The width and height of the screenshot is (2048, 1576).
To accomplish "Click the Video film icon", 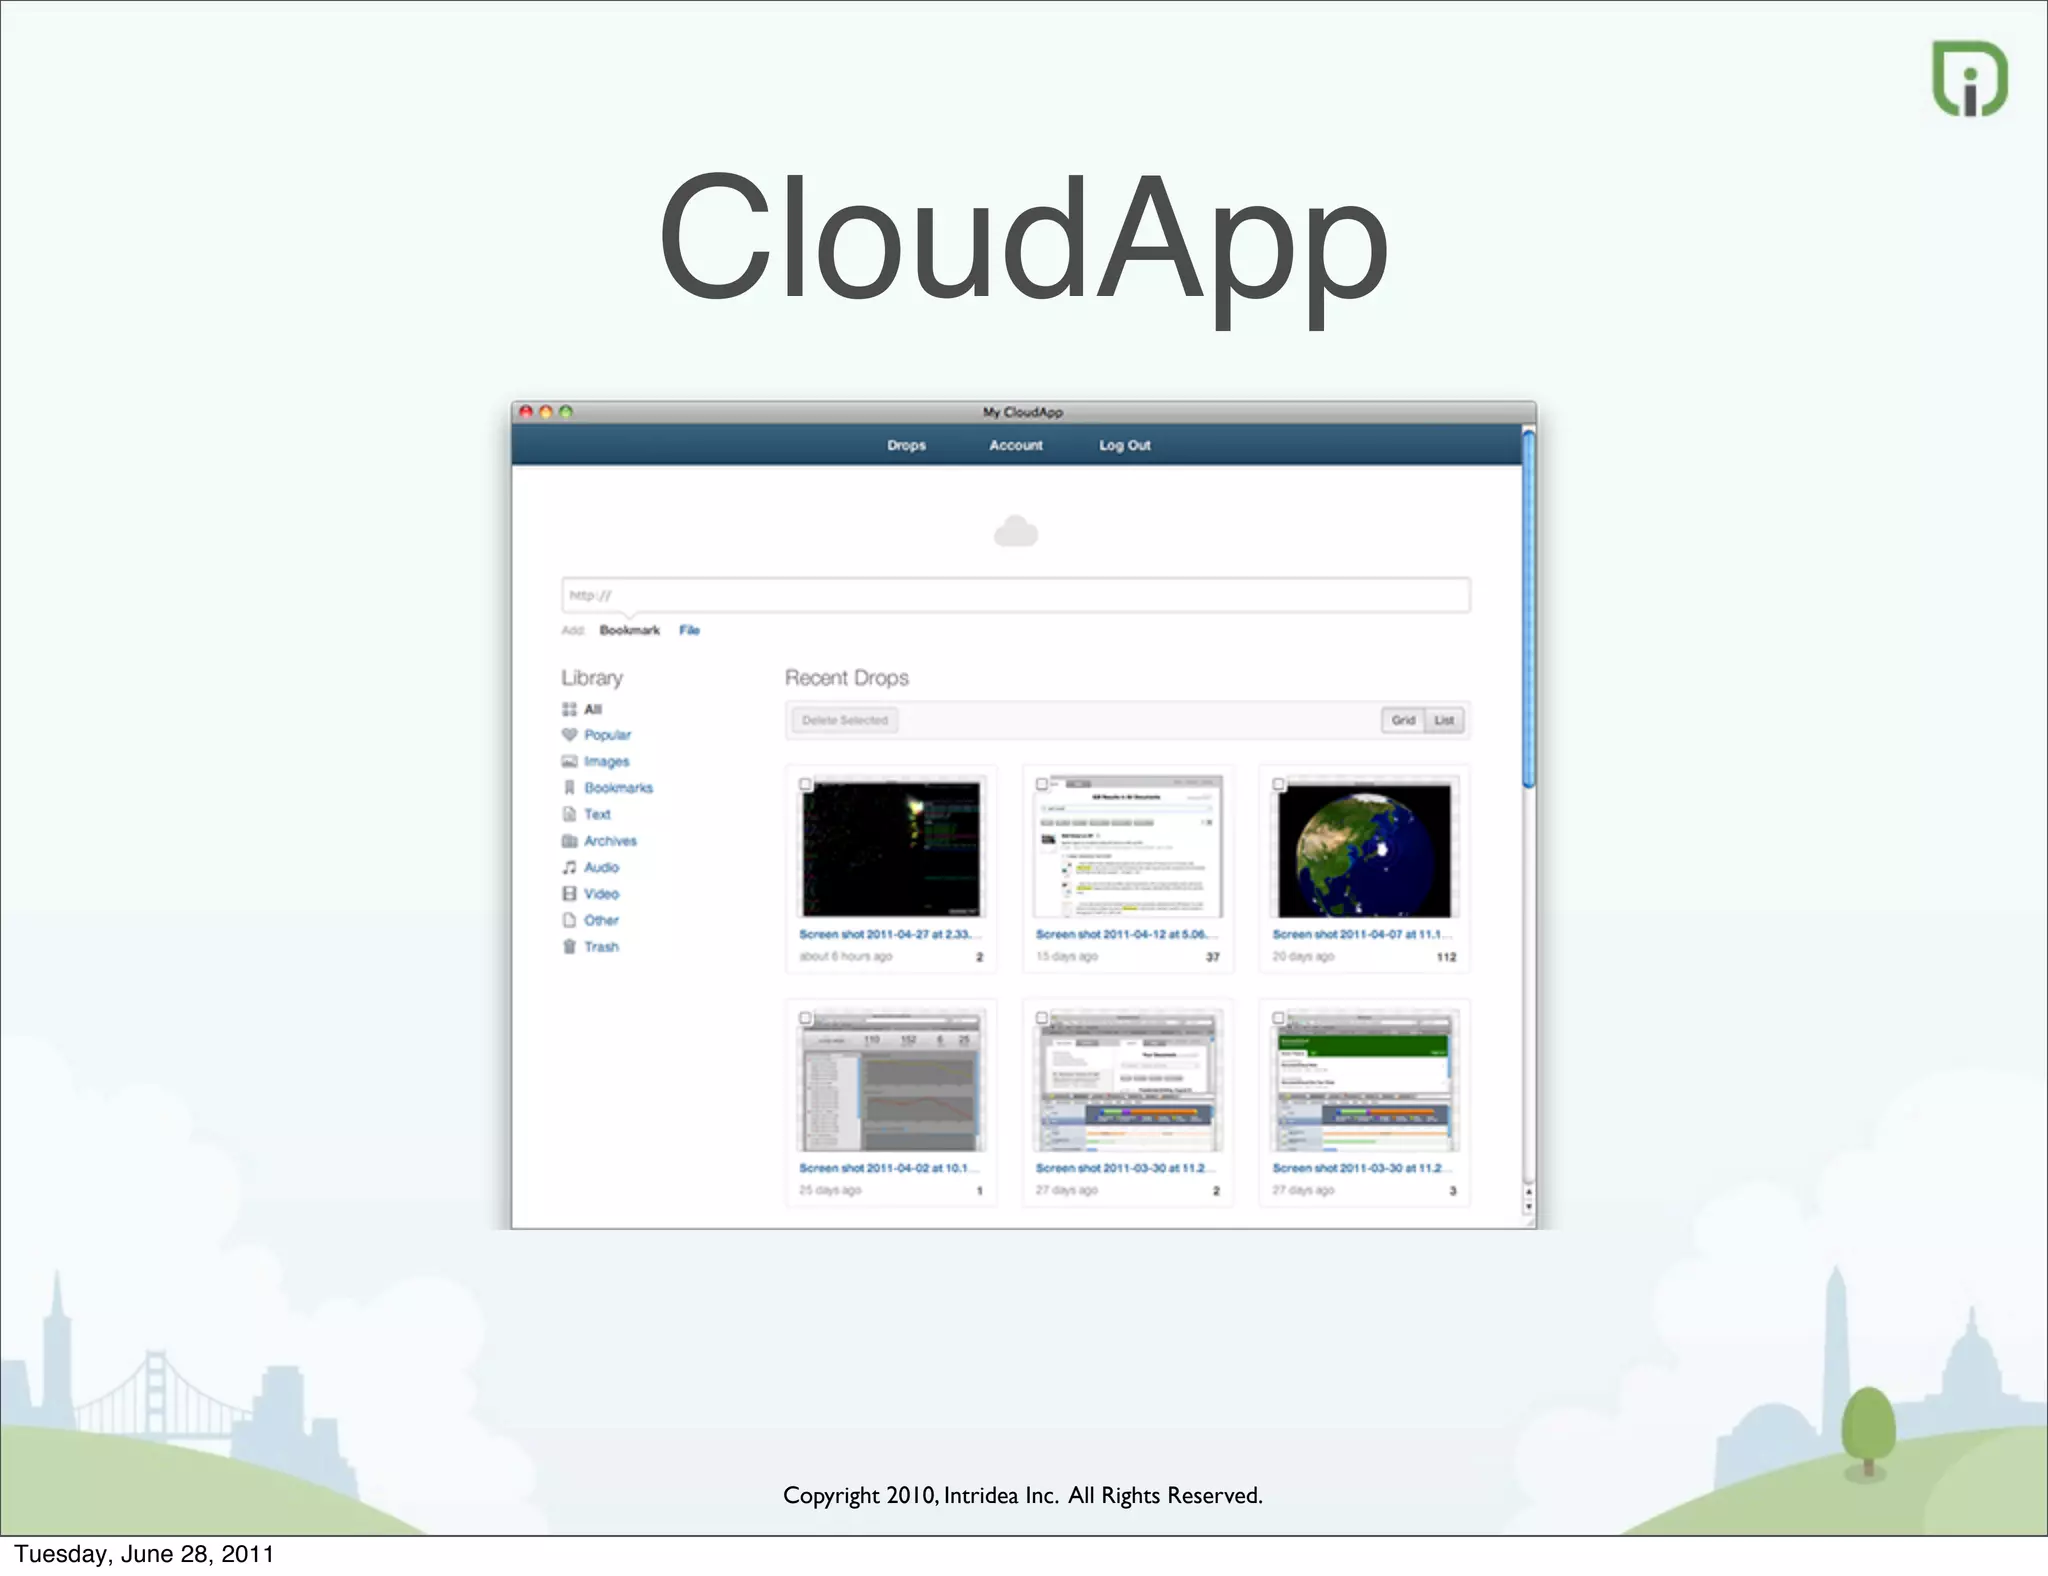I will 569,894.
